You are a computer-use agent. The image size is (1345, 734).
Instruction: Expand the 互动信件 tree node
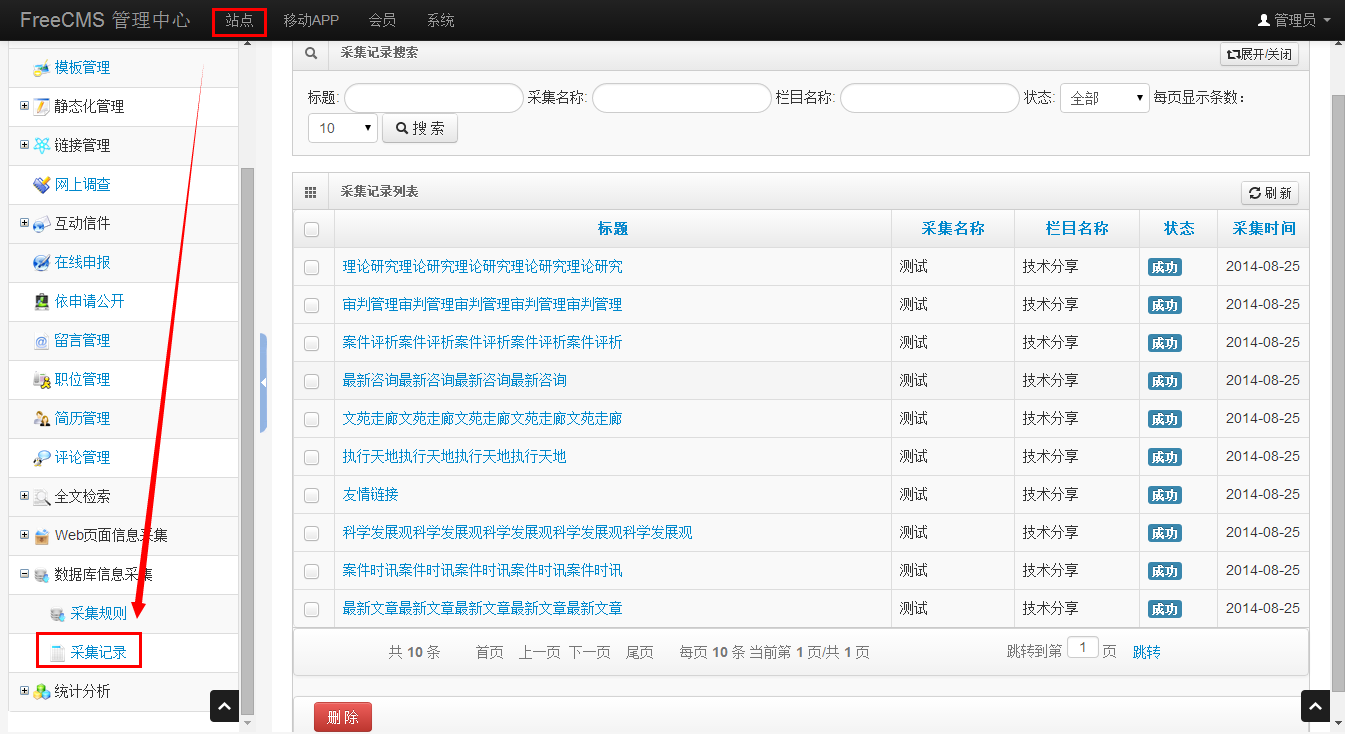click(25, 222)
